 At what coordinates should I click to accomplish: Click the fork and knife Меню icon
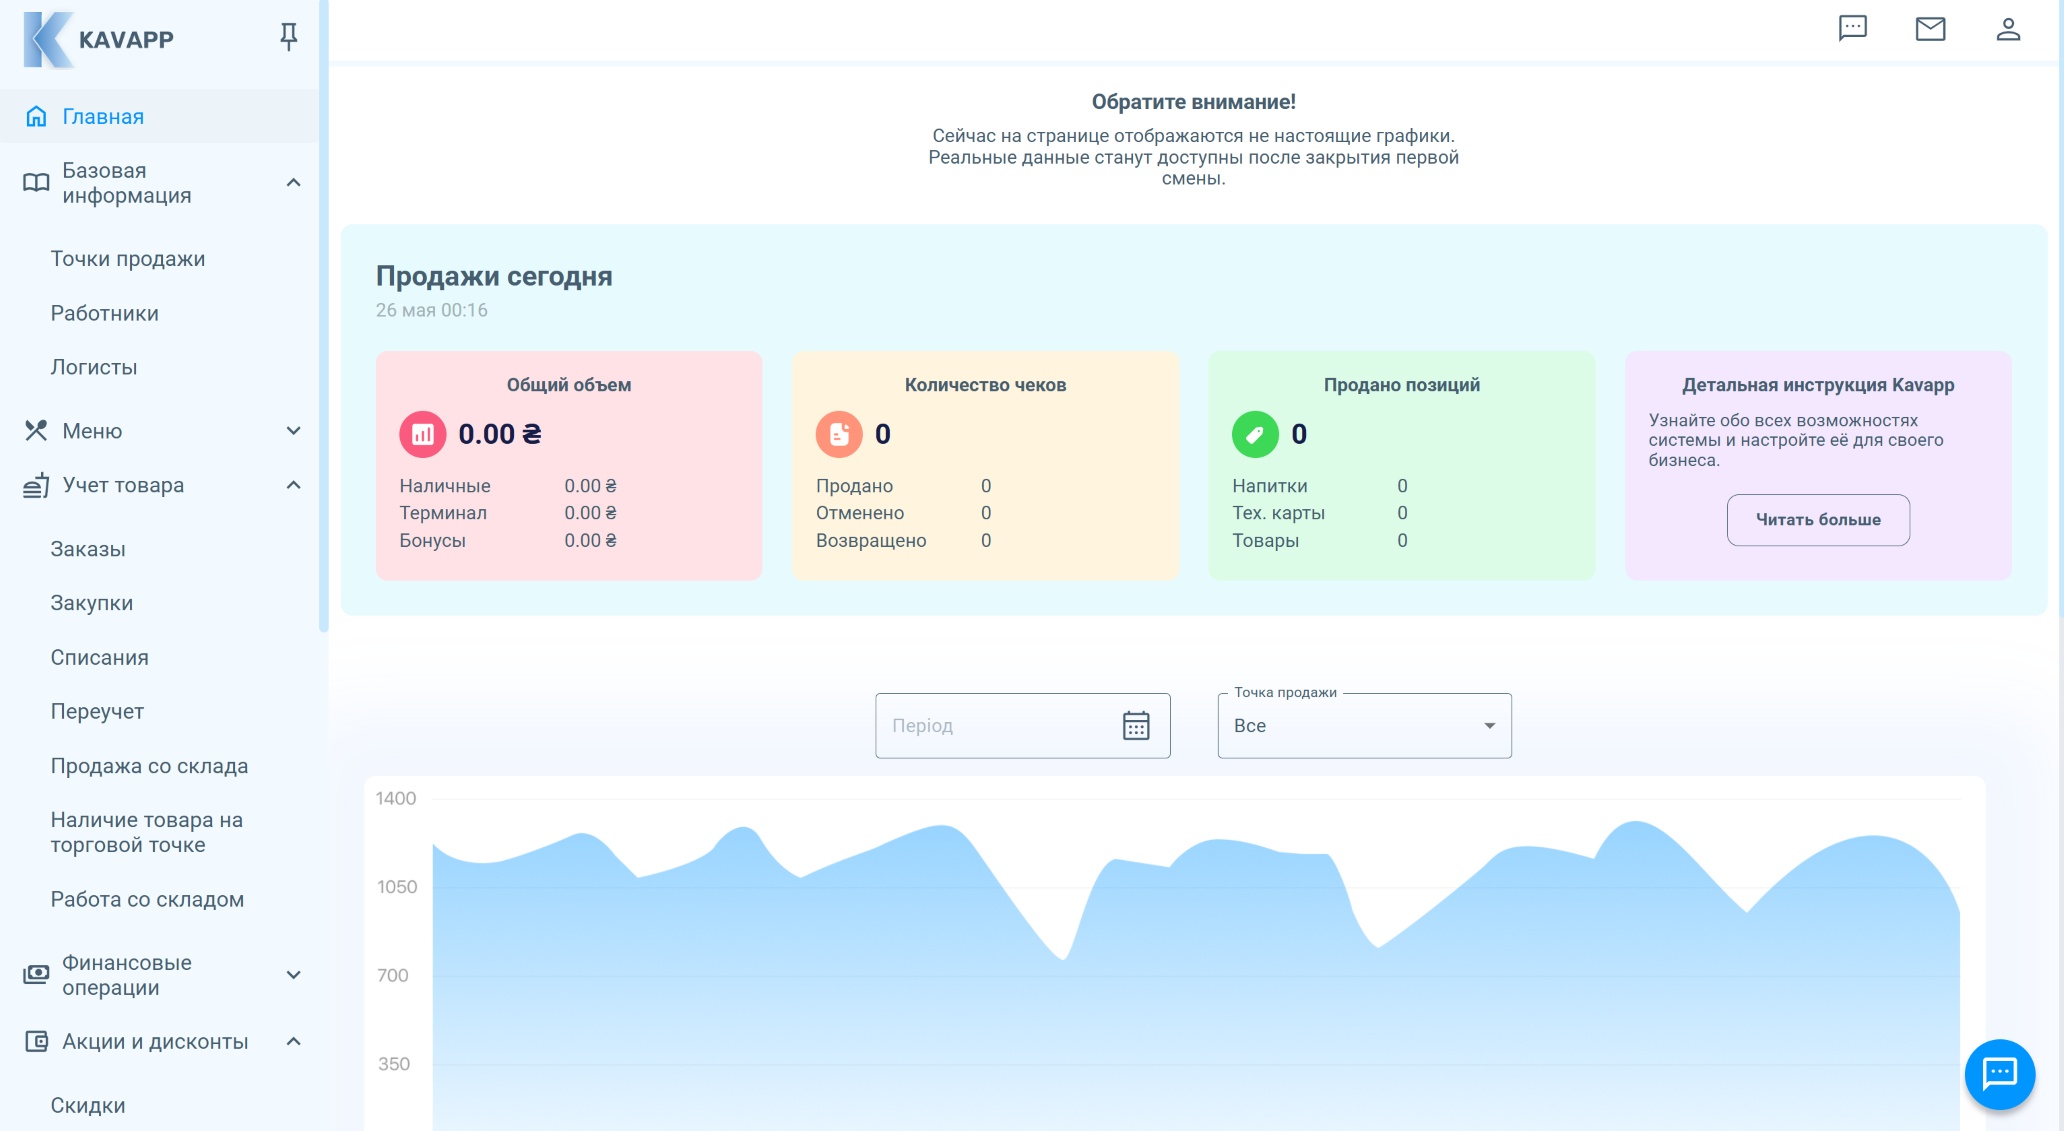click(36, 431)
